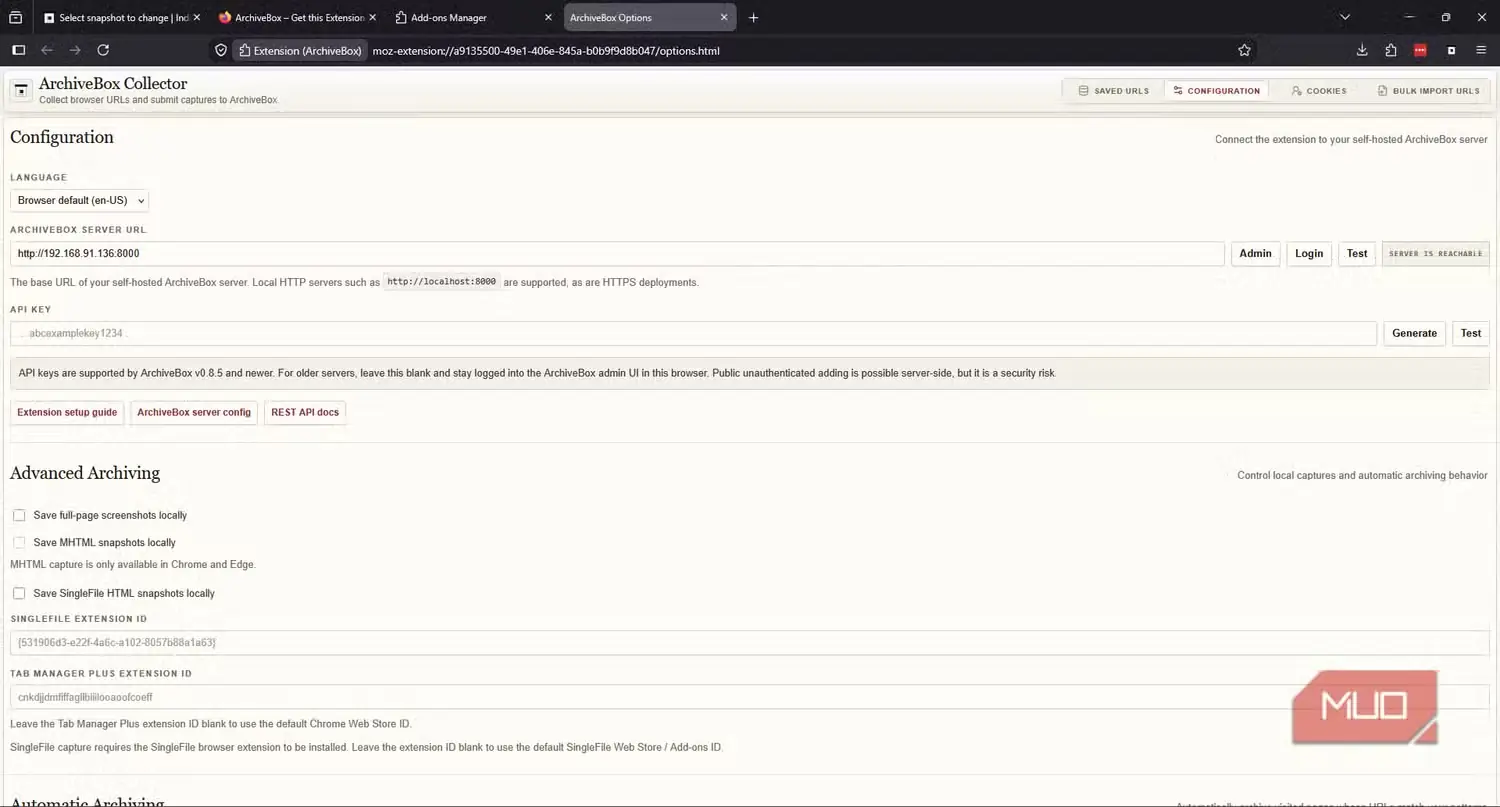This screenshot has width=1500, height=807.
Task: Open the Bulk Import URLs section
Action: click(x=1428, y=91)
